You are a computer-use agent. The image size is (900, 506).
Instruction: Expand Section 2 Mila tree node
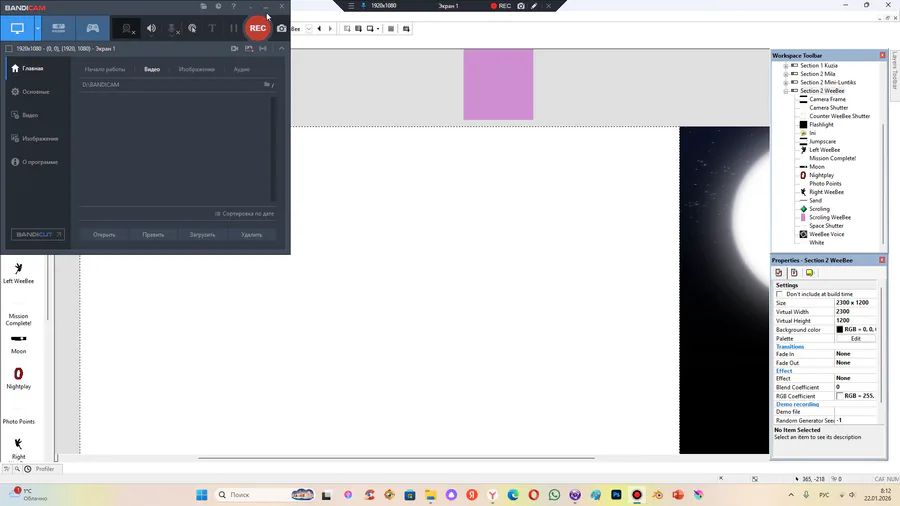coord(786,74)
